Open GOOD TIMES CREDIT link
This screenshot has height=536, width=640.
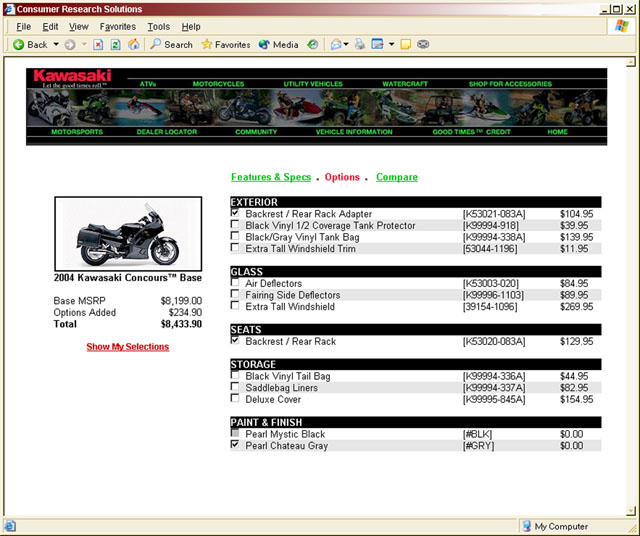(x=471, y=132)
